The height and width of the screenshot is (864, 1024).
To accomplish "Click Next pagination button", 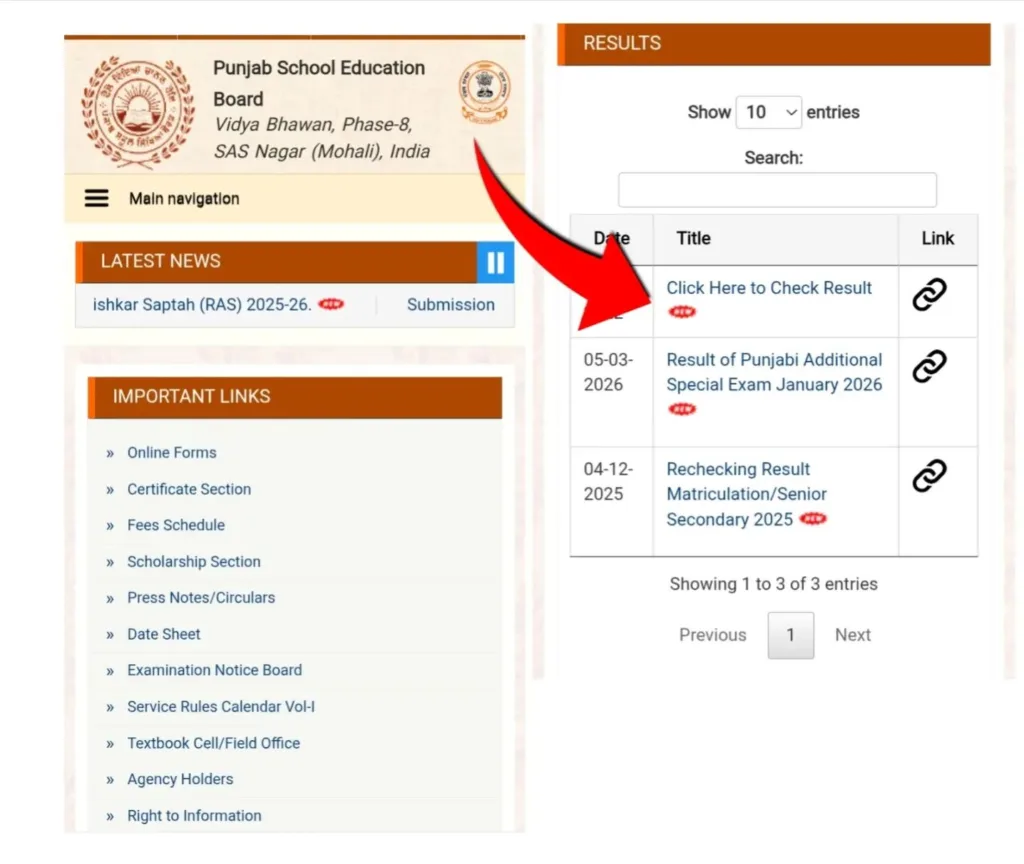I will coord(852,635).
